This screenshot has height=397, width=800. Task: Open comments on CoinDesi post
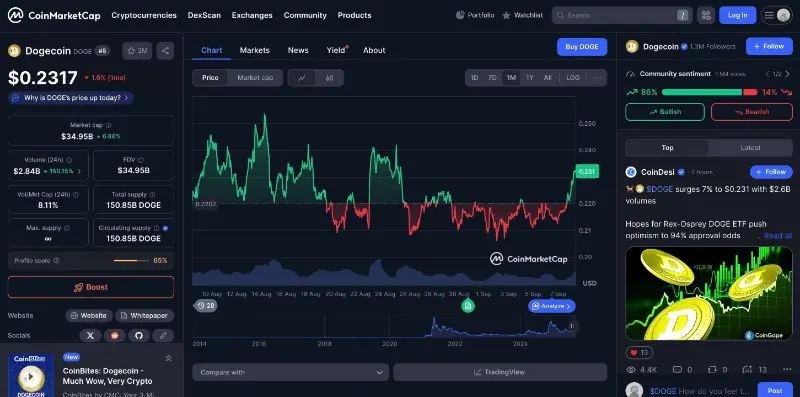click(x=682, y=369)
